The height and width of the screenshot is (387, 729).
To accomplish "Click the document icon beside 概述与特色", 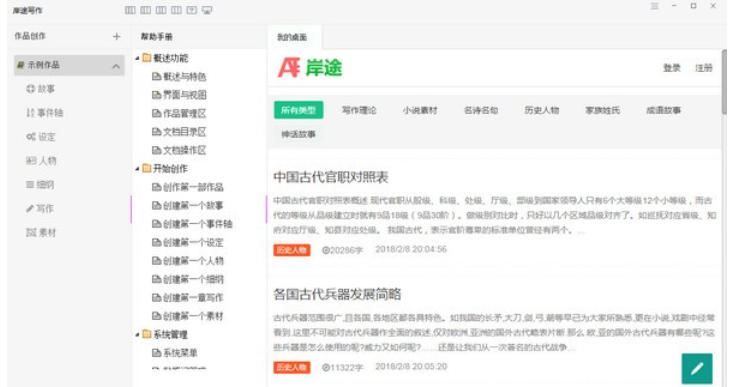I will tap(157, 76).
